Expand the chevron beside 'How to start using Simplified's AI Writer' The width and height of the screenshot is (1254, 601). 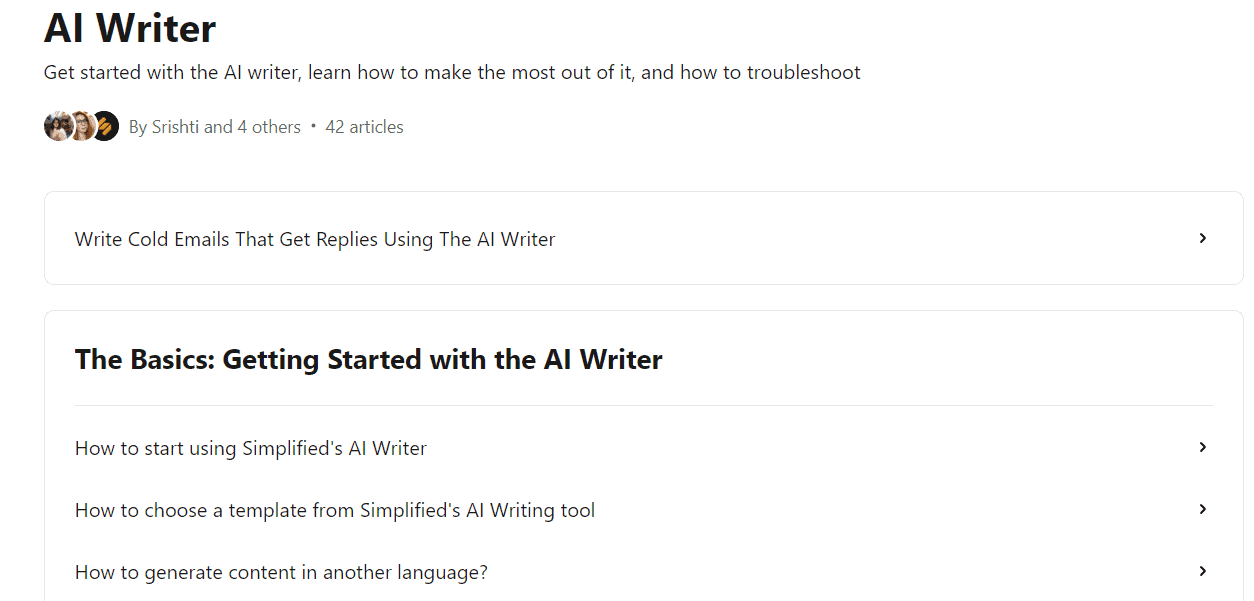(1202, 447)
